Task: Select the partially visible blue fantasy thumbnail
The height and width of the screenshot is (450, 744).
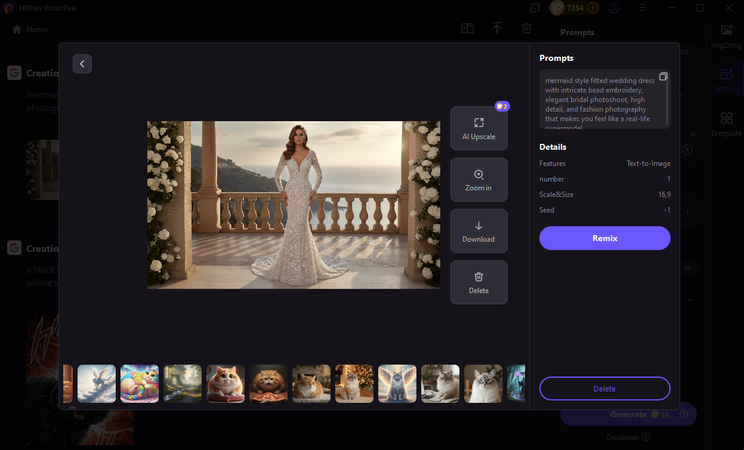Action: tap(516, 384)
